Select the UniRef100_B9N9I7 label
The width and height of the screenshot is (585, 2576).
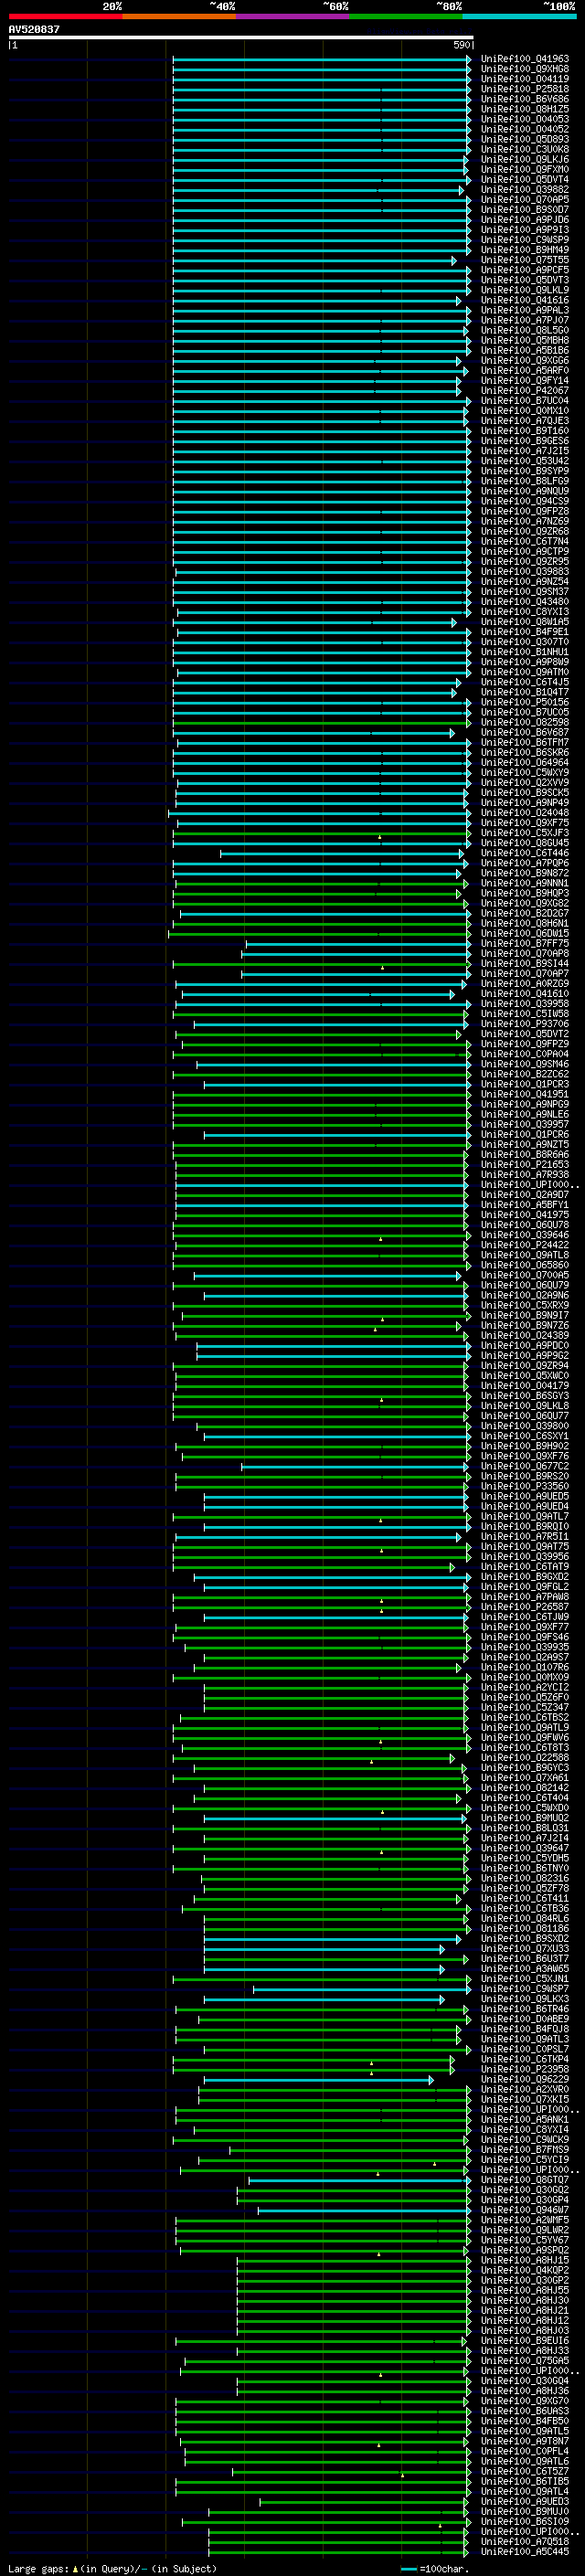tap(525, 1316)
